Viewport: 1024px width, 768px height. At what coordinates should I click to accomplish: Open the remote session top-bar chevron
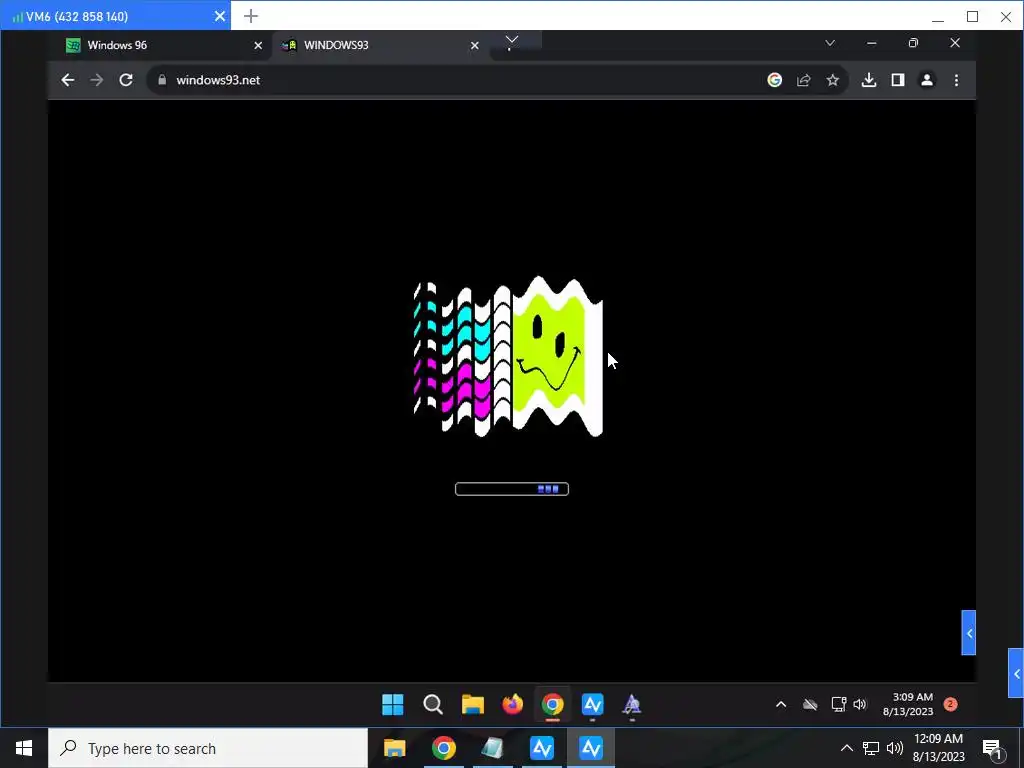point(512,40)
